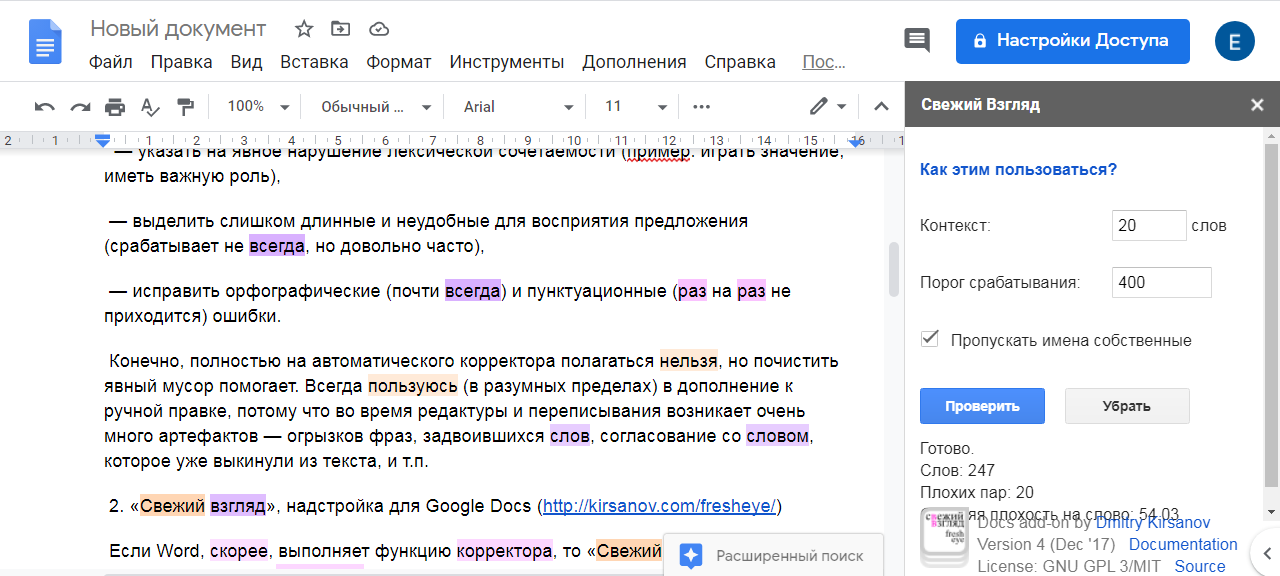Click the Undo arrow icon
This screenshot has height=576, width=1280.
(x=44, y=107)
